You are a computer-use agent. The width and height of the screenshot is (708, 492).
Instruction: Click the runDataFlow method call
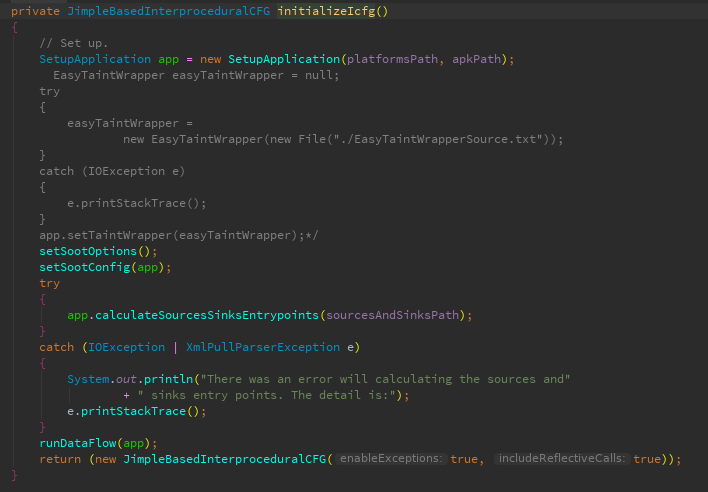pos(80,443)
